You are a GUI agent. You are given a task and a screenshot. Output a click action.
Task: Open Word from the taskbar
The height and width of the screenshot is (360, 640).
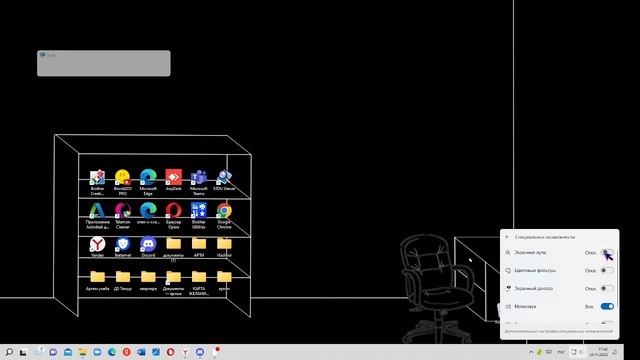141,352
